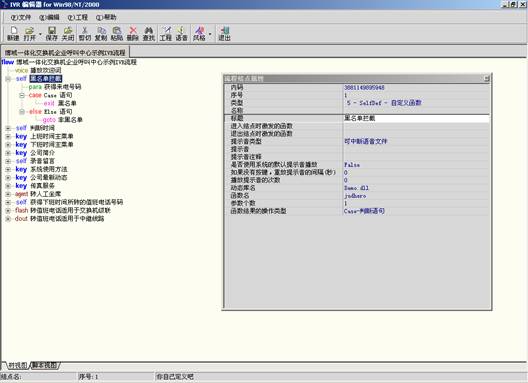Click the 查找 (Find) binoculars icon
The height and width of the screenshot is (383, 528).
click(x=148, y=34)
